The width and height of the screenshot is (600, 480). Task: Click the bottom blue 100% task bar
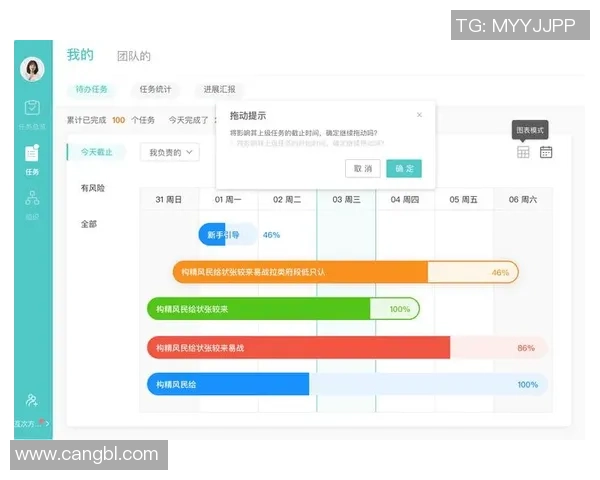(x=347, y=384)
